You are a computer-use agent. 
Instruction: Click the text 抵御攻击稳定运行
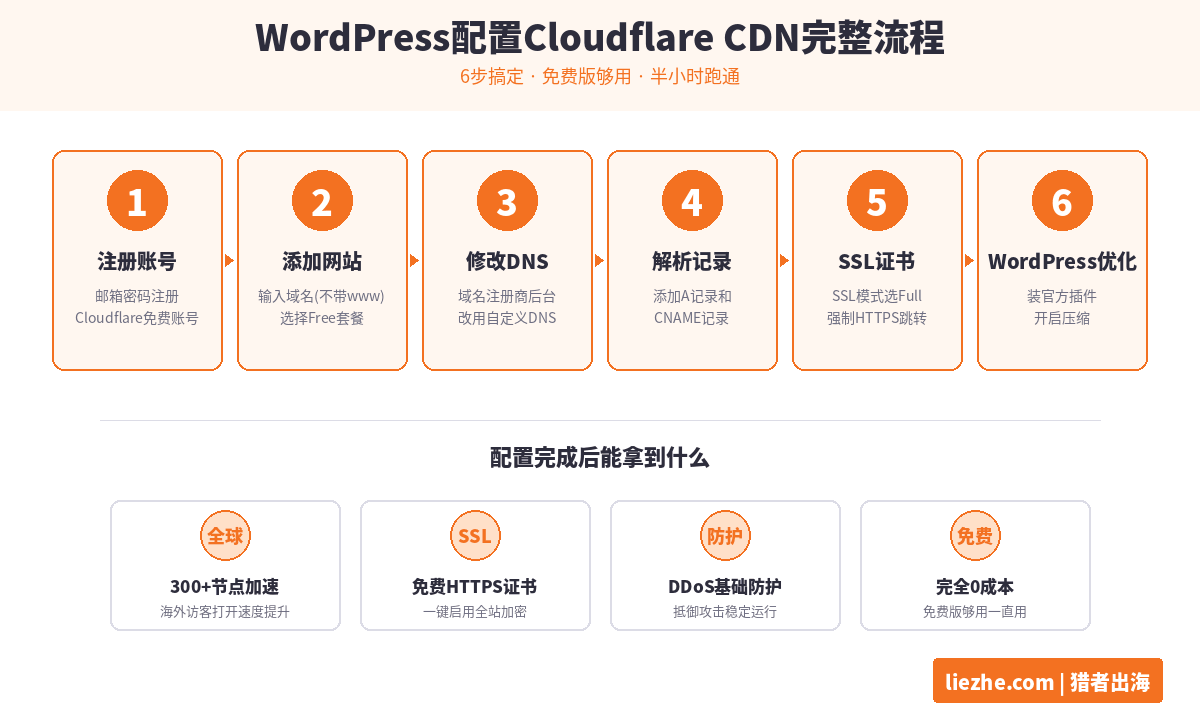725,611
